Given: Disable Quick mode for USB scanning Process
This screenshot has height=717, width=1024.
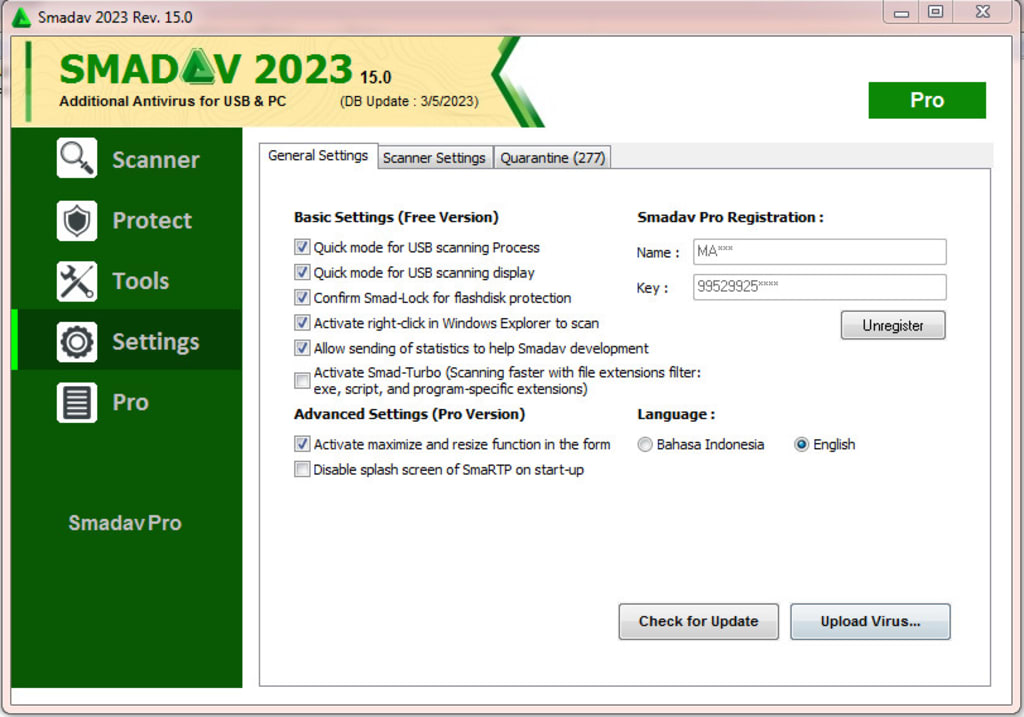Looking at the screenshot, I should click(302, 247).
